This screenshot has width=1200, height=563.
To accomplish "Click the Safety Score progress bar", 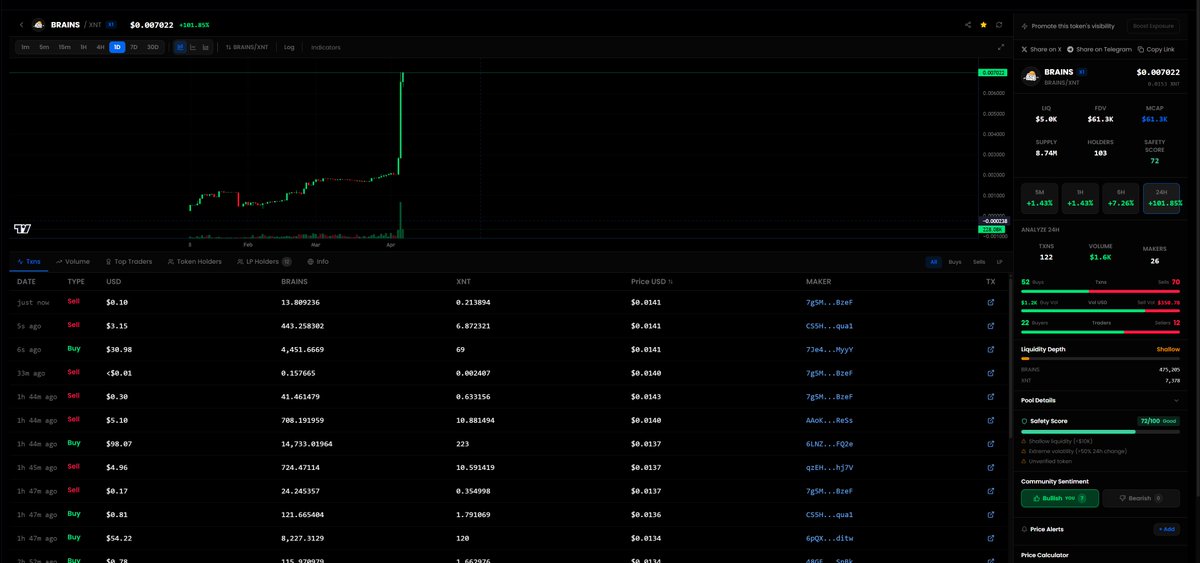I will (x=1100, y=432).
